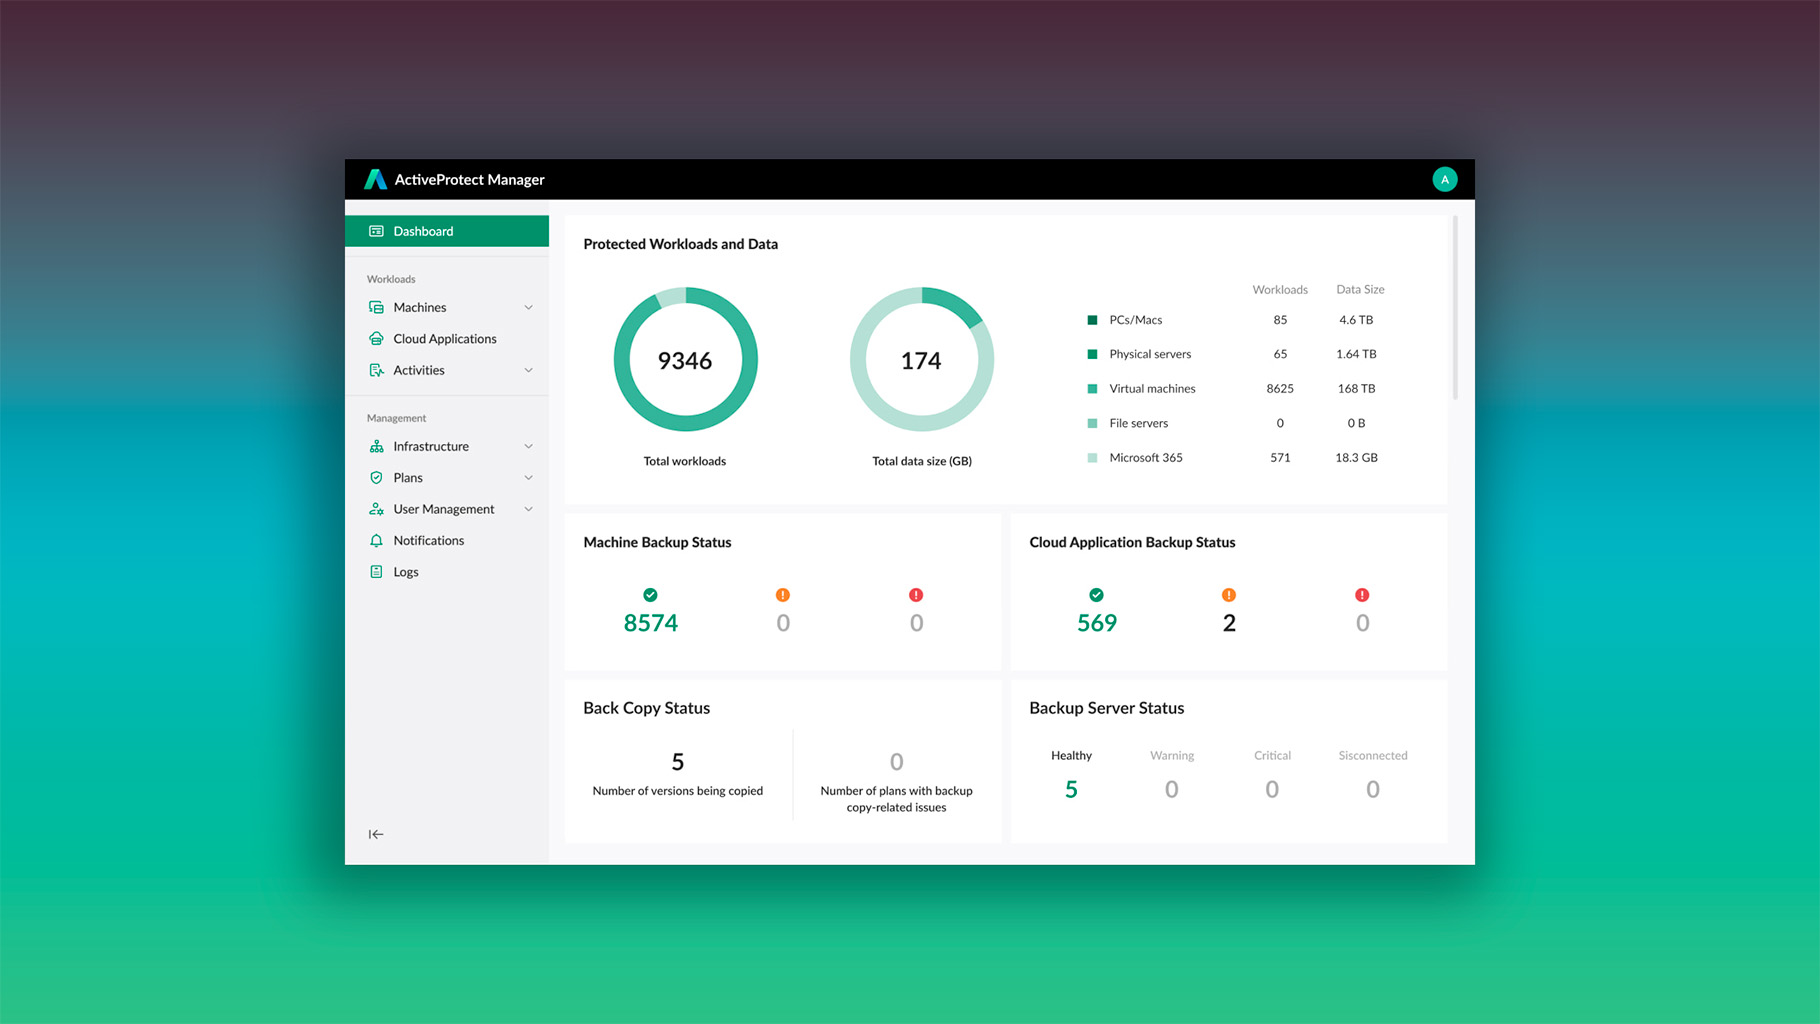Click Machine Backup red error icon

[x=916, y=595]
